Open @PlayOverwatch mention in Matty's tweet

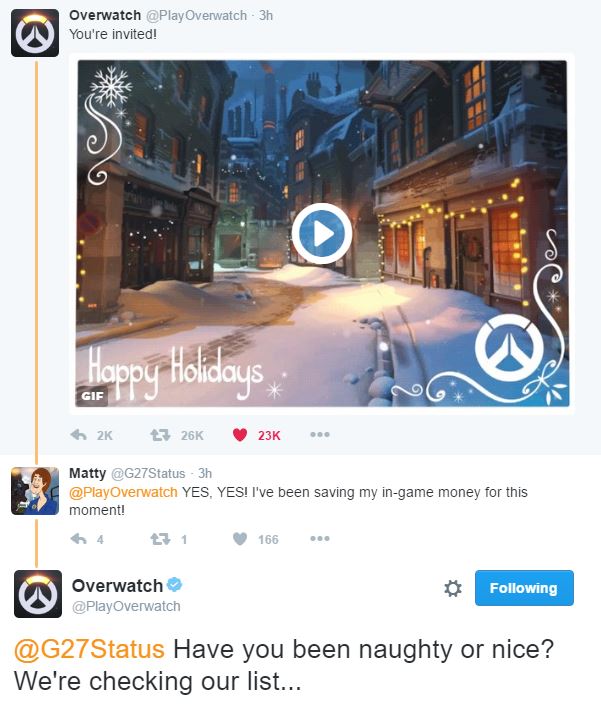[123, 492]
